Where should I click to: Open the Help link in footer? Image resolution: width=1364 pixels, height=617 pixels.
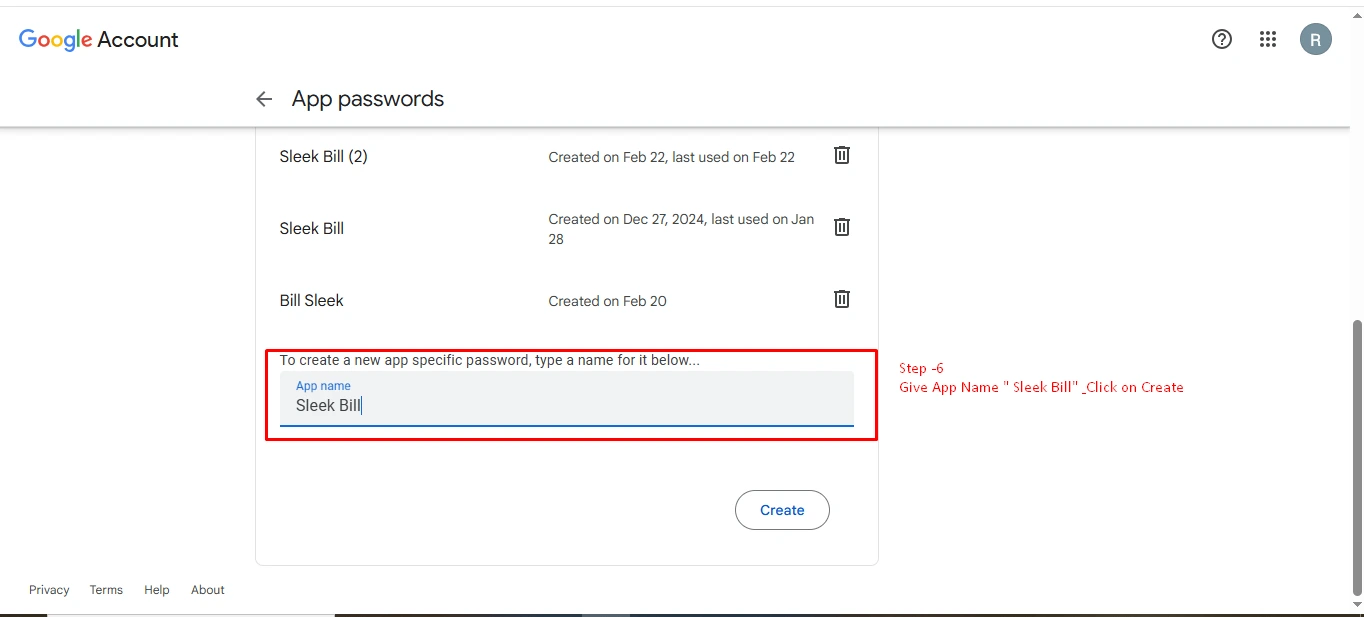point(157,590)
